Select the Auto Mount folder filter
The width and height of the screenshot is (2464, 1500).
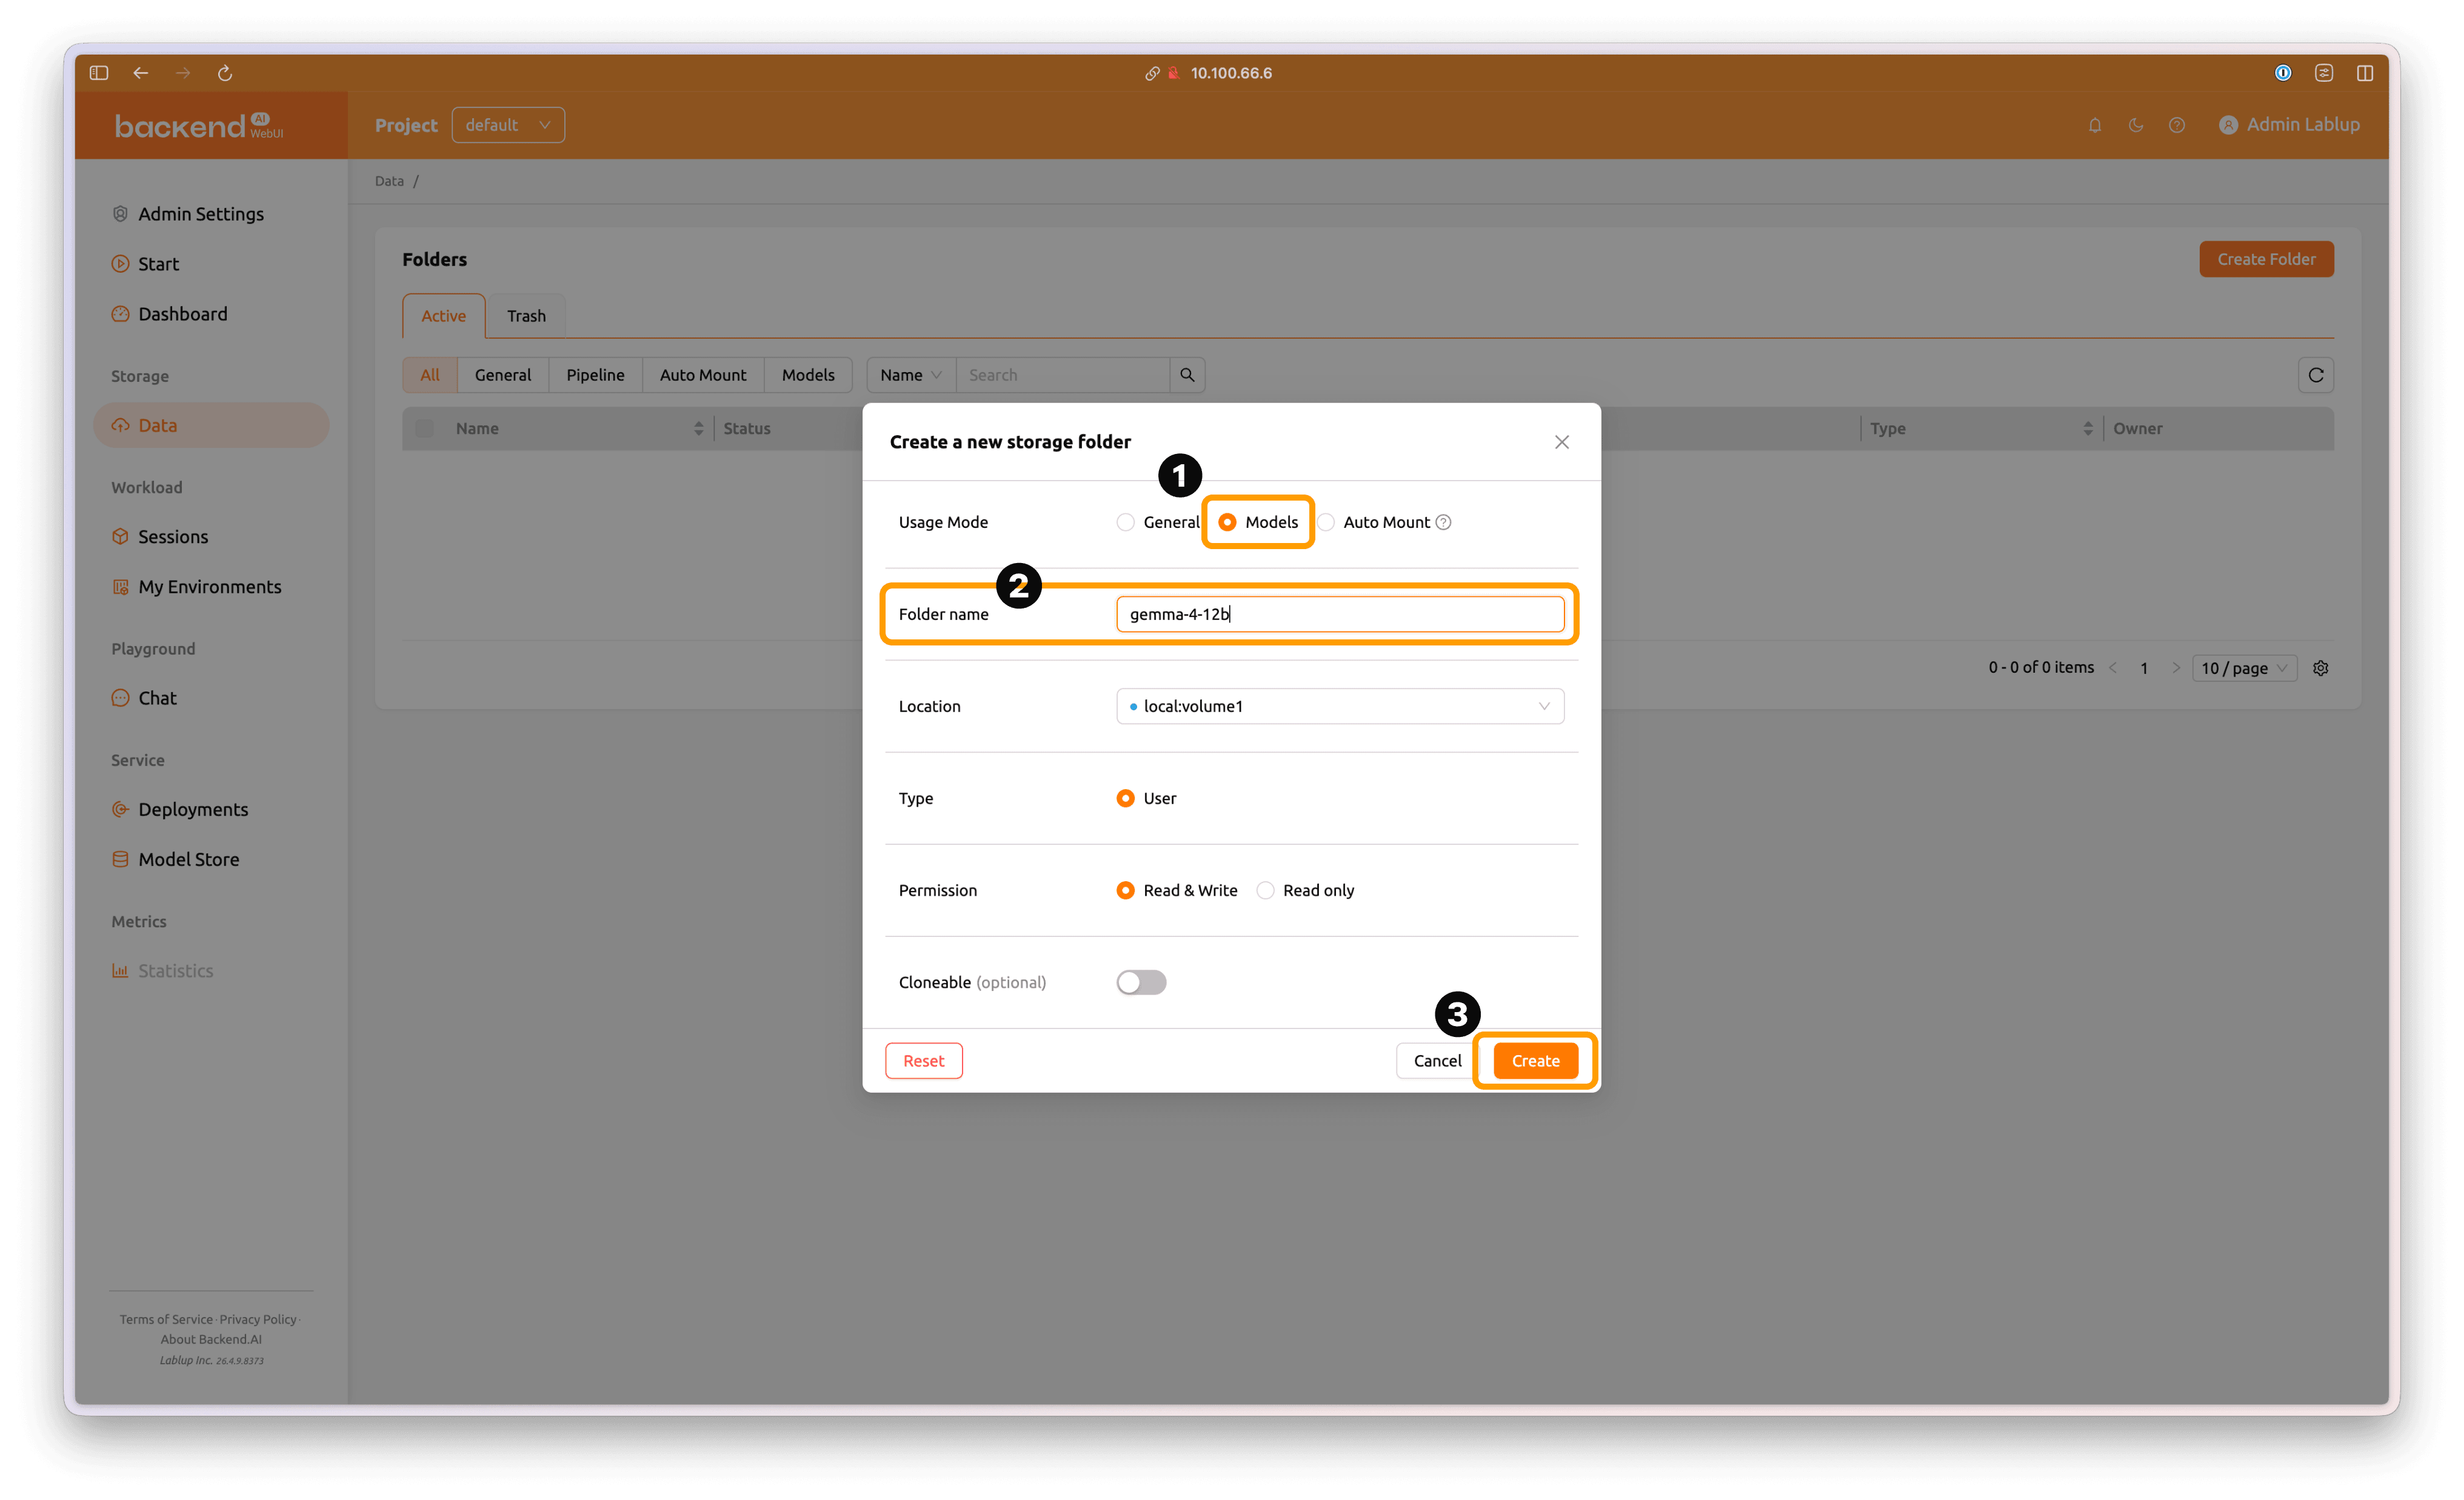pos(703,375)
